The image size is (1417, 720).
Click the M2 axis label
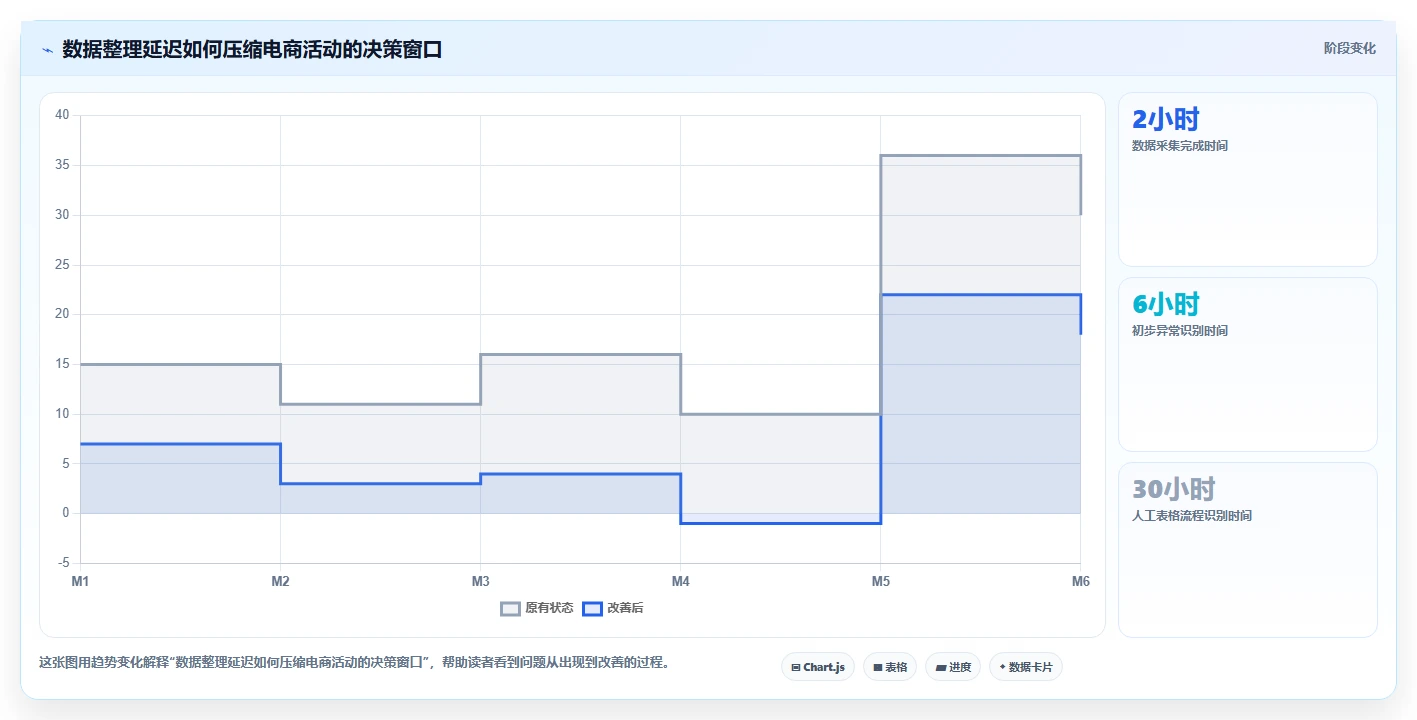pyautogui.click(x=281, y=581)
